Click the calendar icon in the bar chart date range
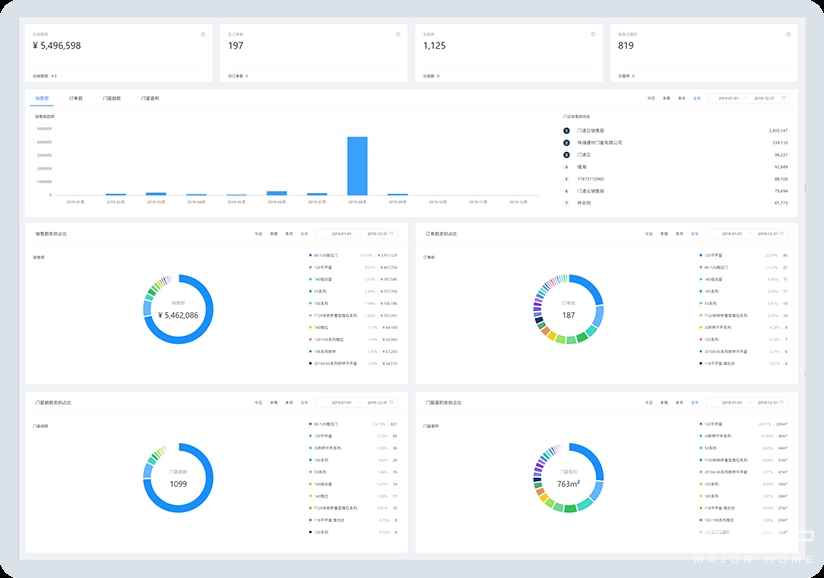The width and height of the screenshot is (824, 578). (783, 98)
